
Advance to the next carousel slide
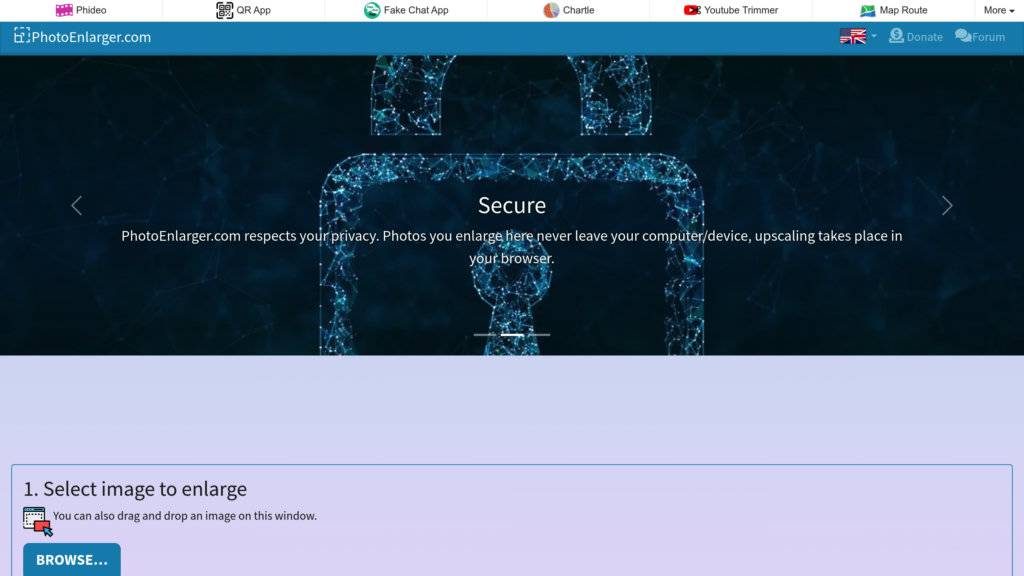(x=947, y=205)
